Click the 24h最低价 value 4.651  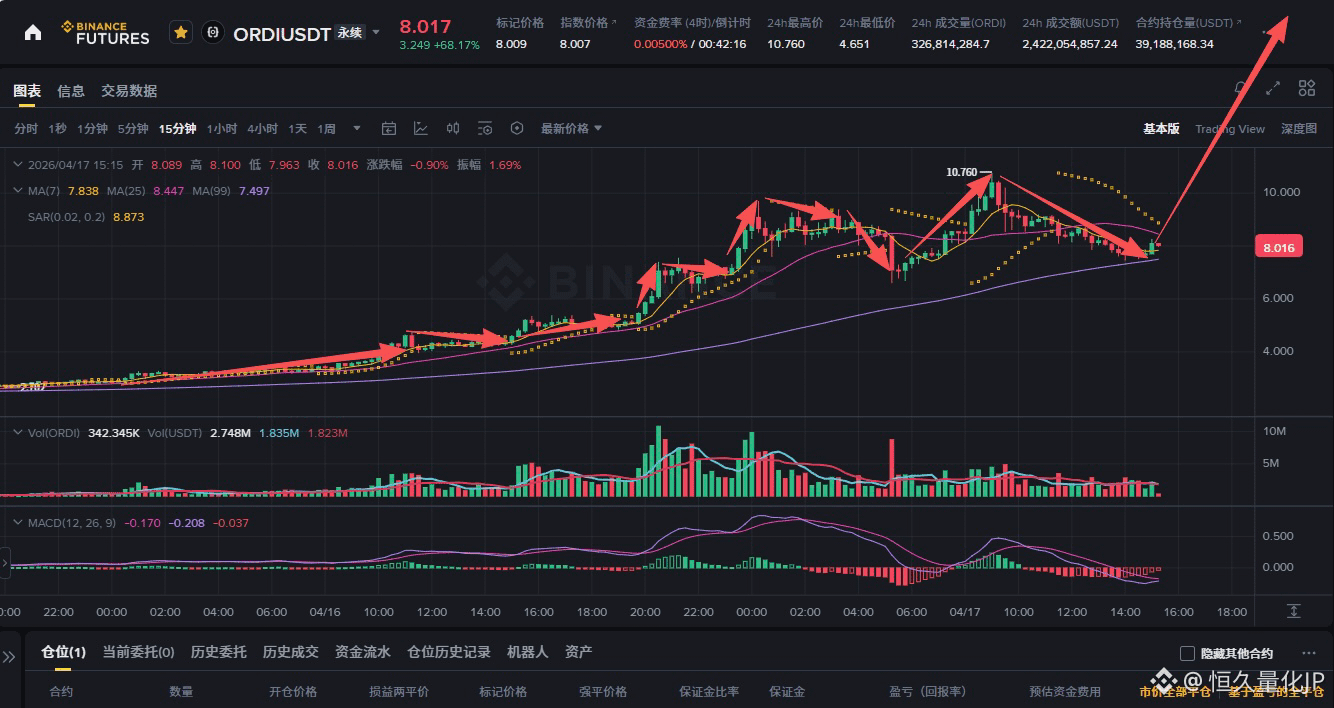(855, 44)
